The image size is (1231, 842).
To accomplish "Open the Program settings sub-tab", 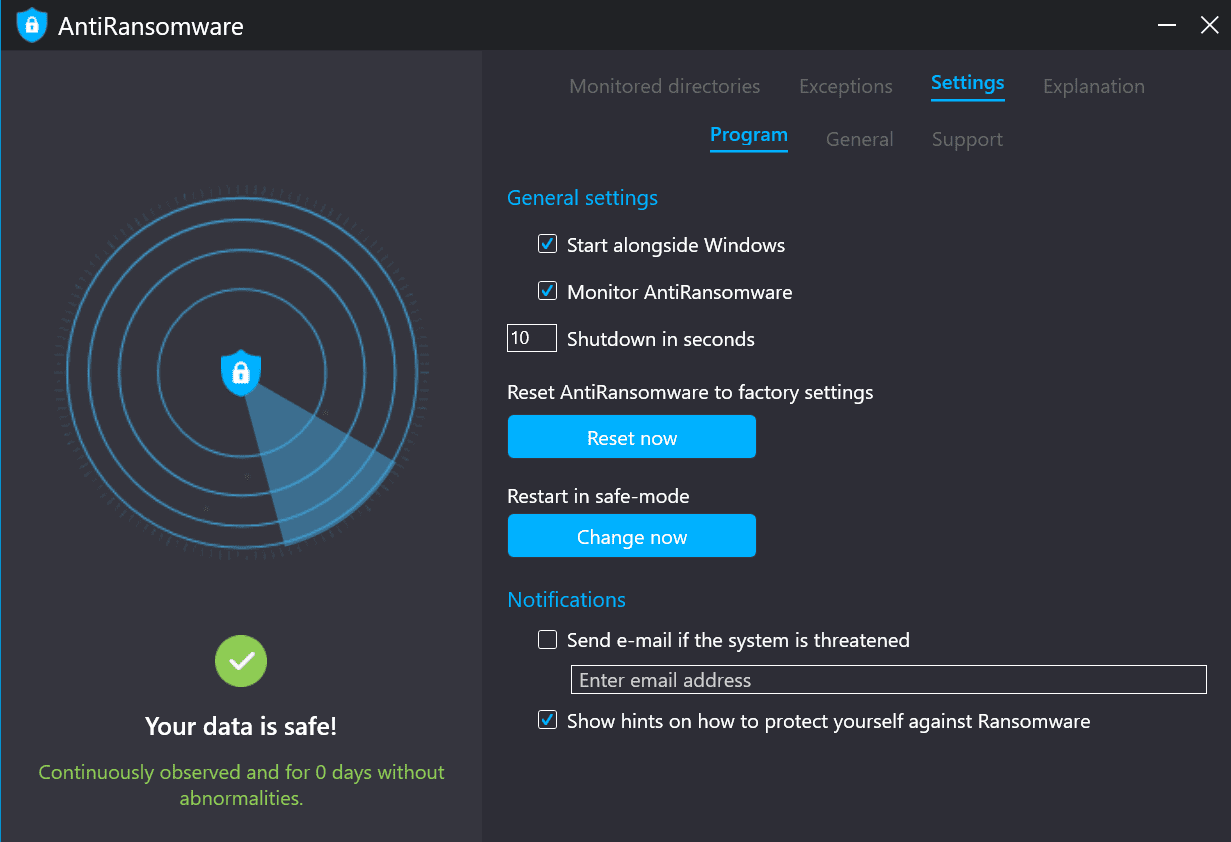I will [x=748, y=135].
